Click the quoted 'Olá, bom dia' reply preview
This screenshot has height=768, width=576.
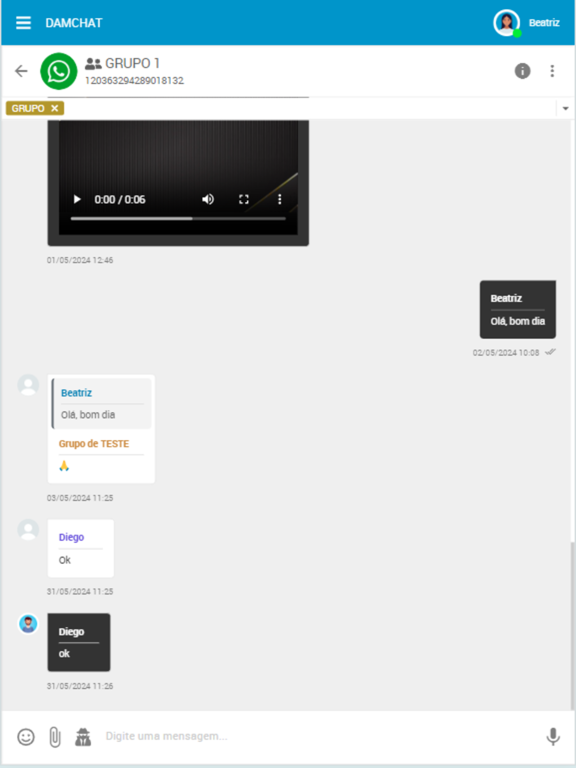point(101,404)
